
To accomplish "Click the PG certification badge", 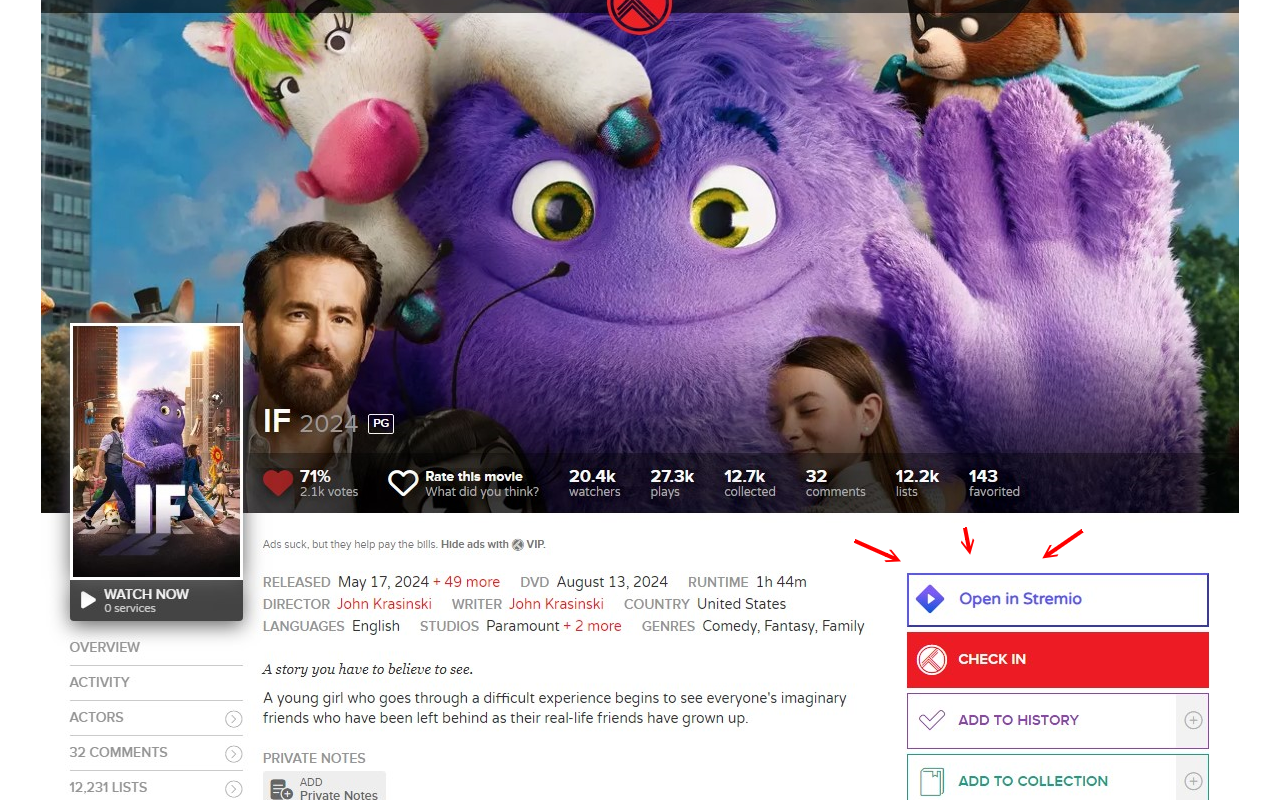I will coord(381,423).
